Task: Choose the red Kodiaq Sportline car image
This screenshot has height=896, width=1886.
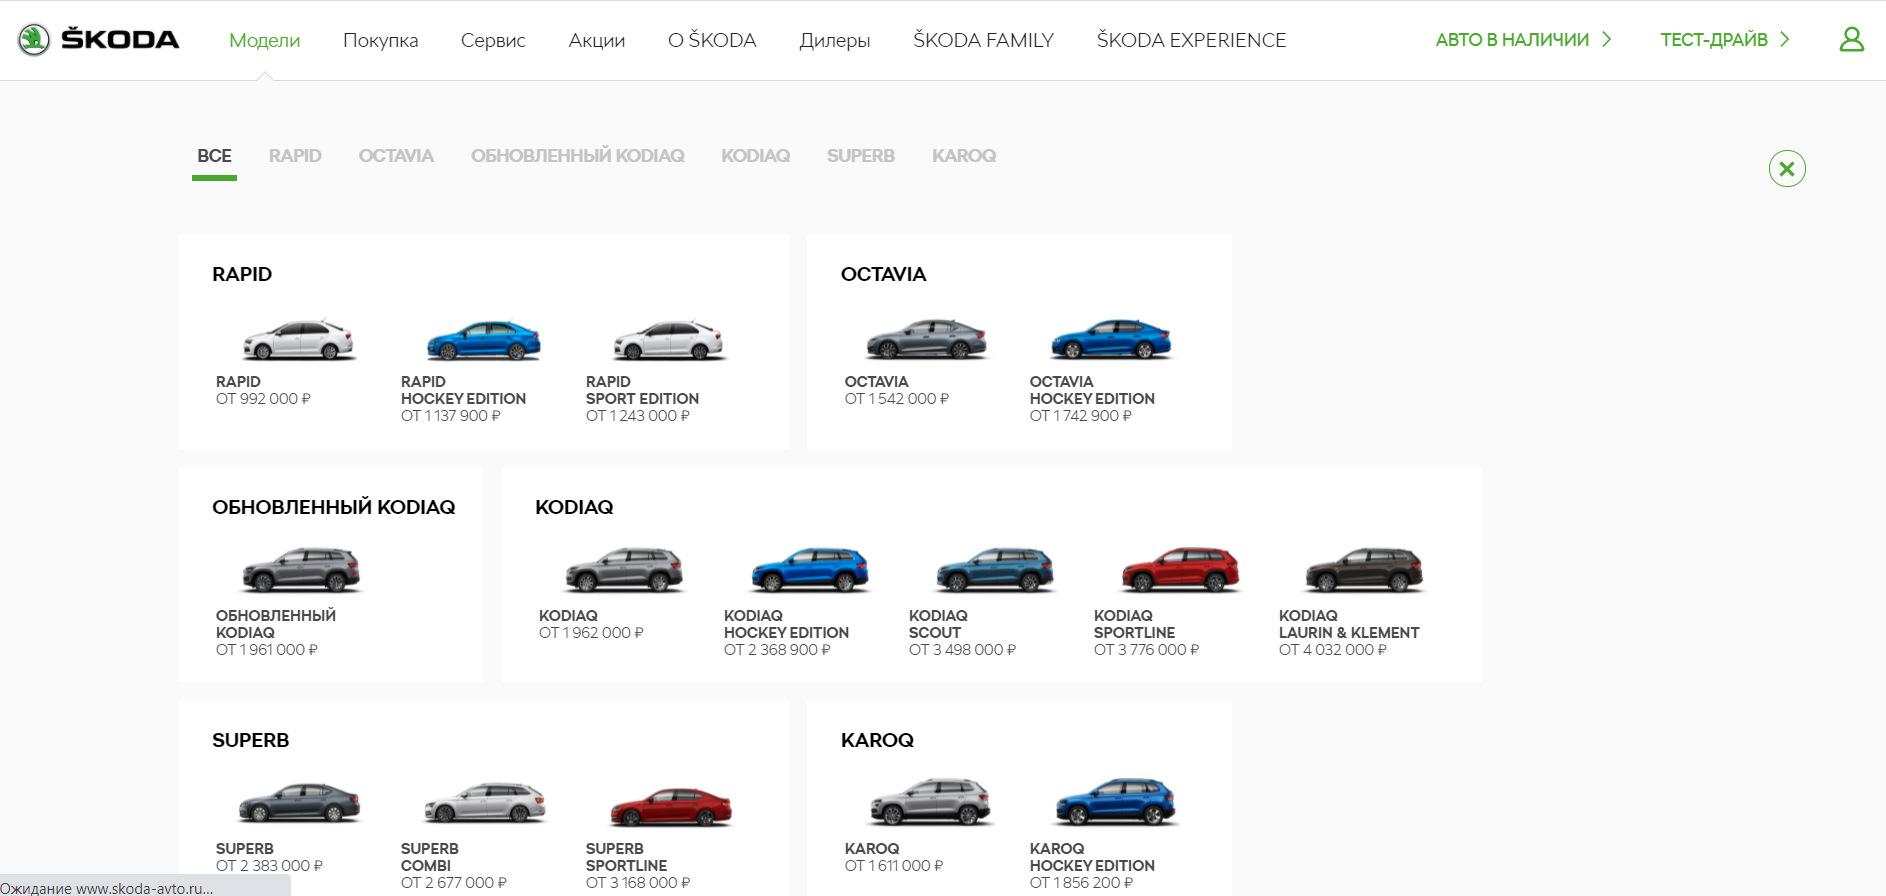Action: click(x=1180, y=570)
